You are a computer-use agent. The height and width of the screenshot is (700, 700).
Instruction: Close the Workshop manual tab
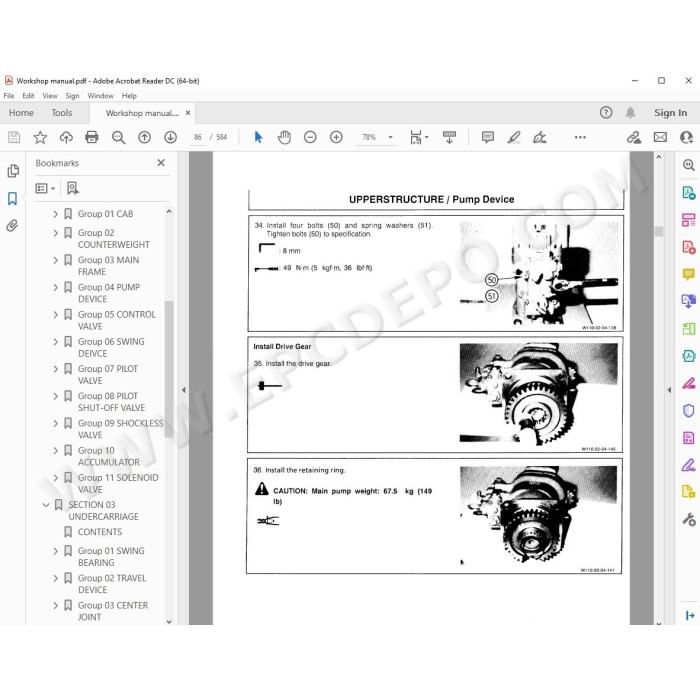(188, 113)
